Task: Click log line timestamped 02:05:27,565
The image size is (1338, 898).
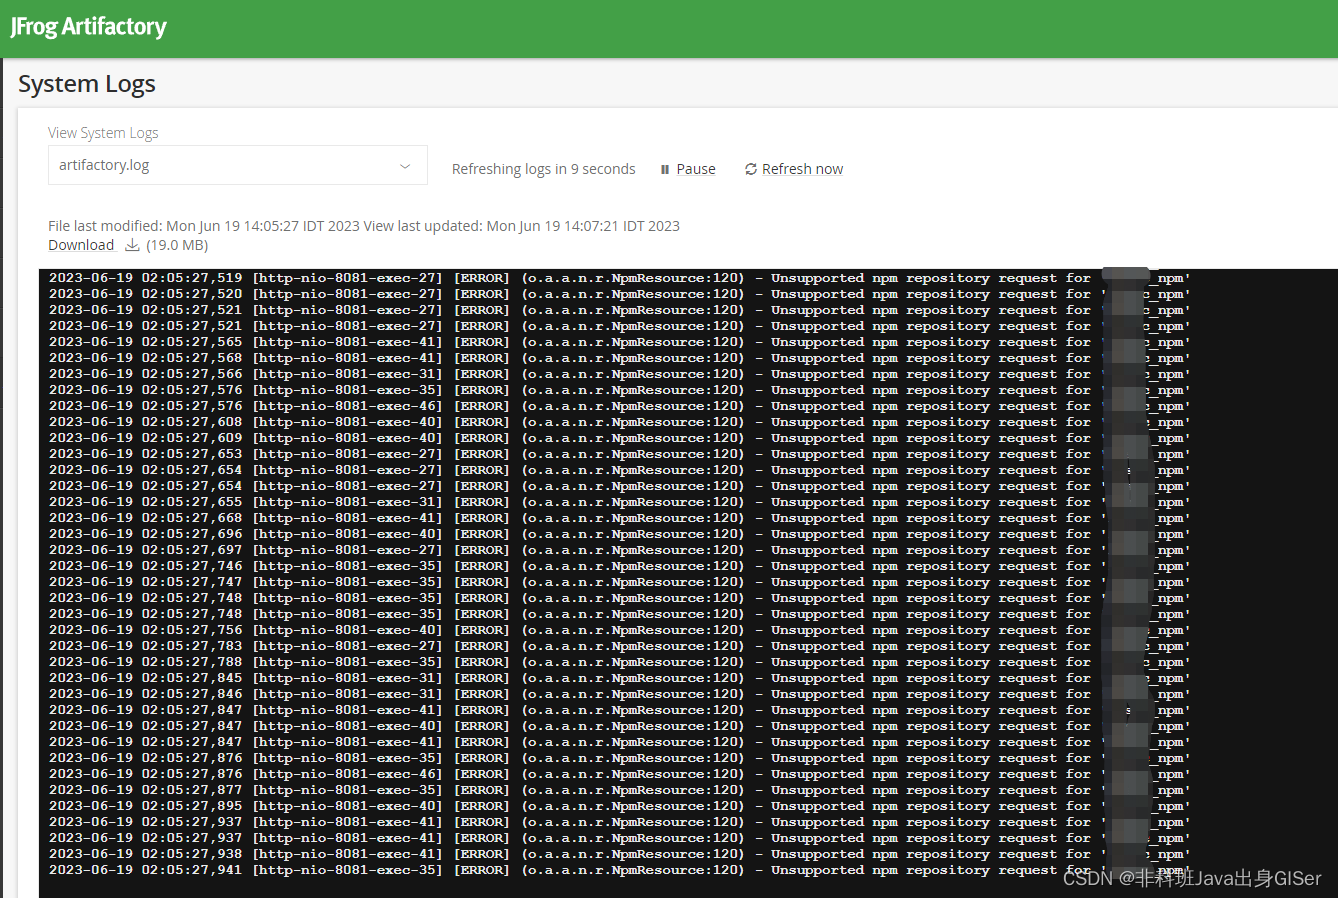Action: click(620, 342)
